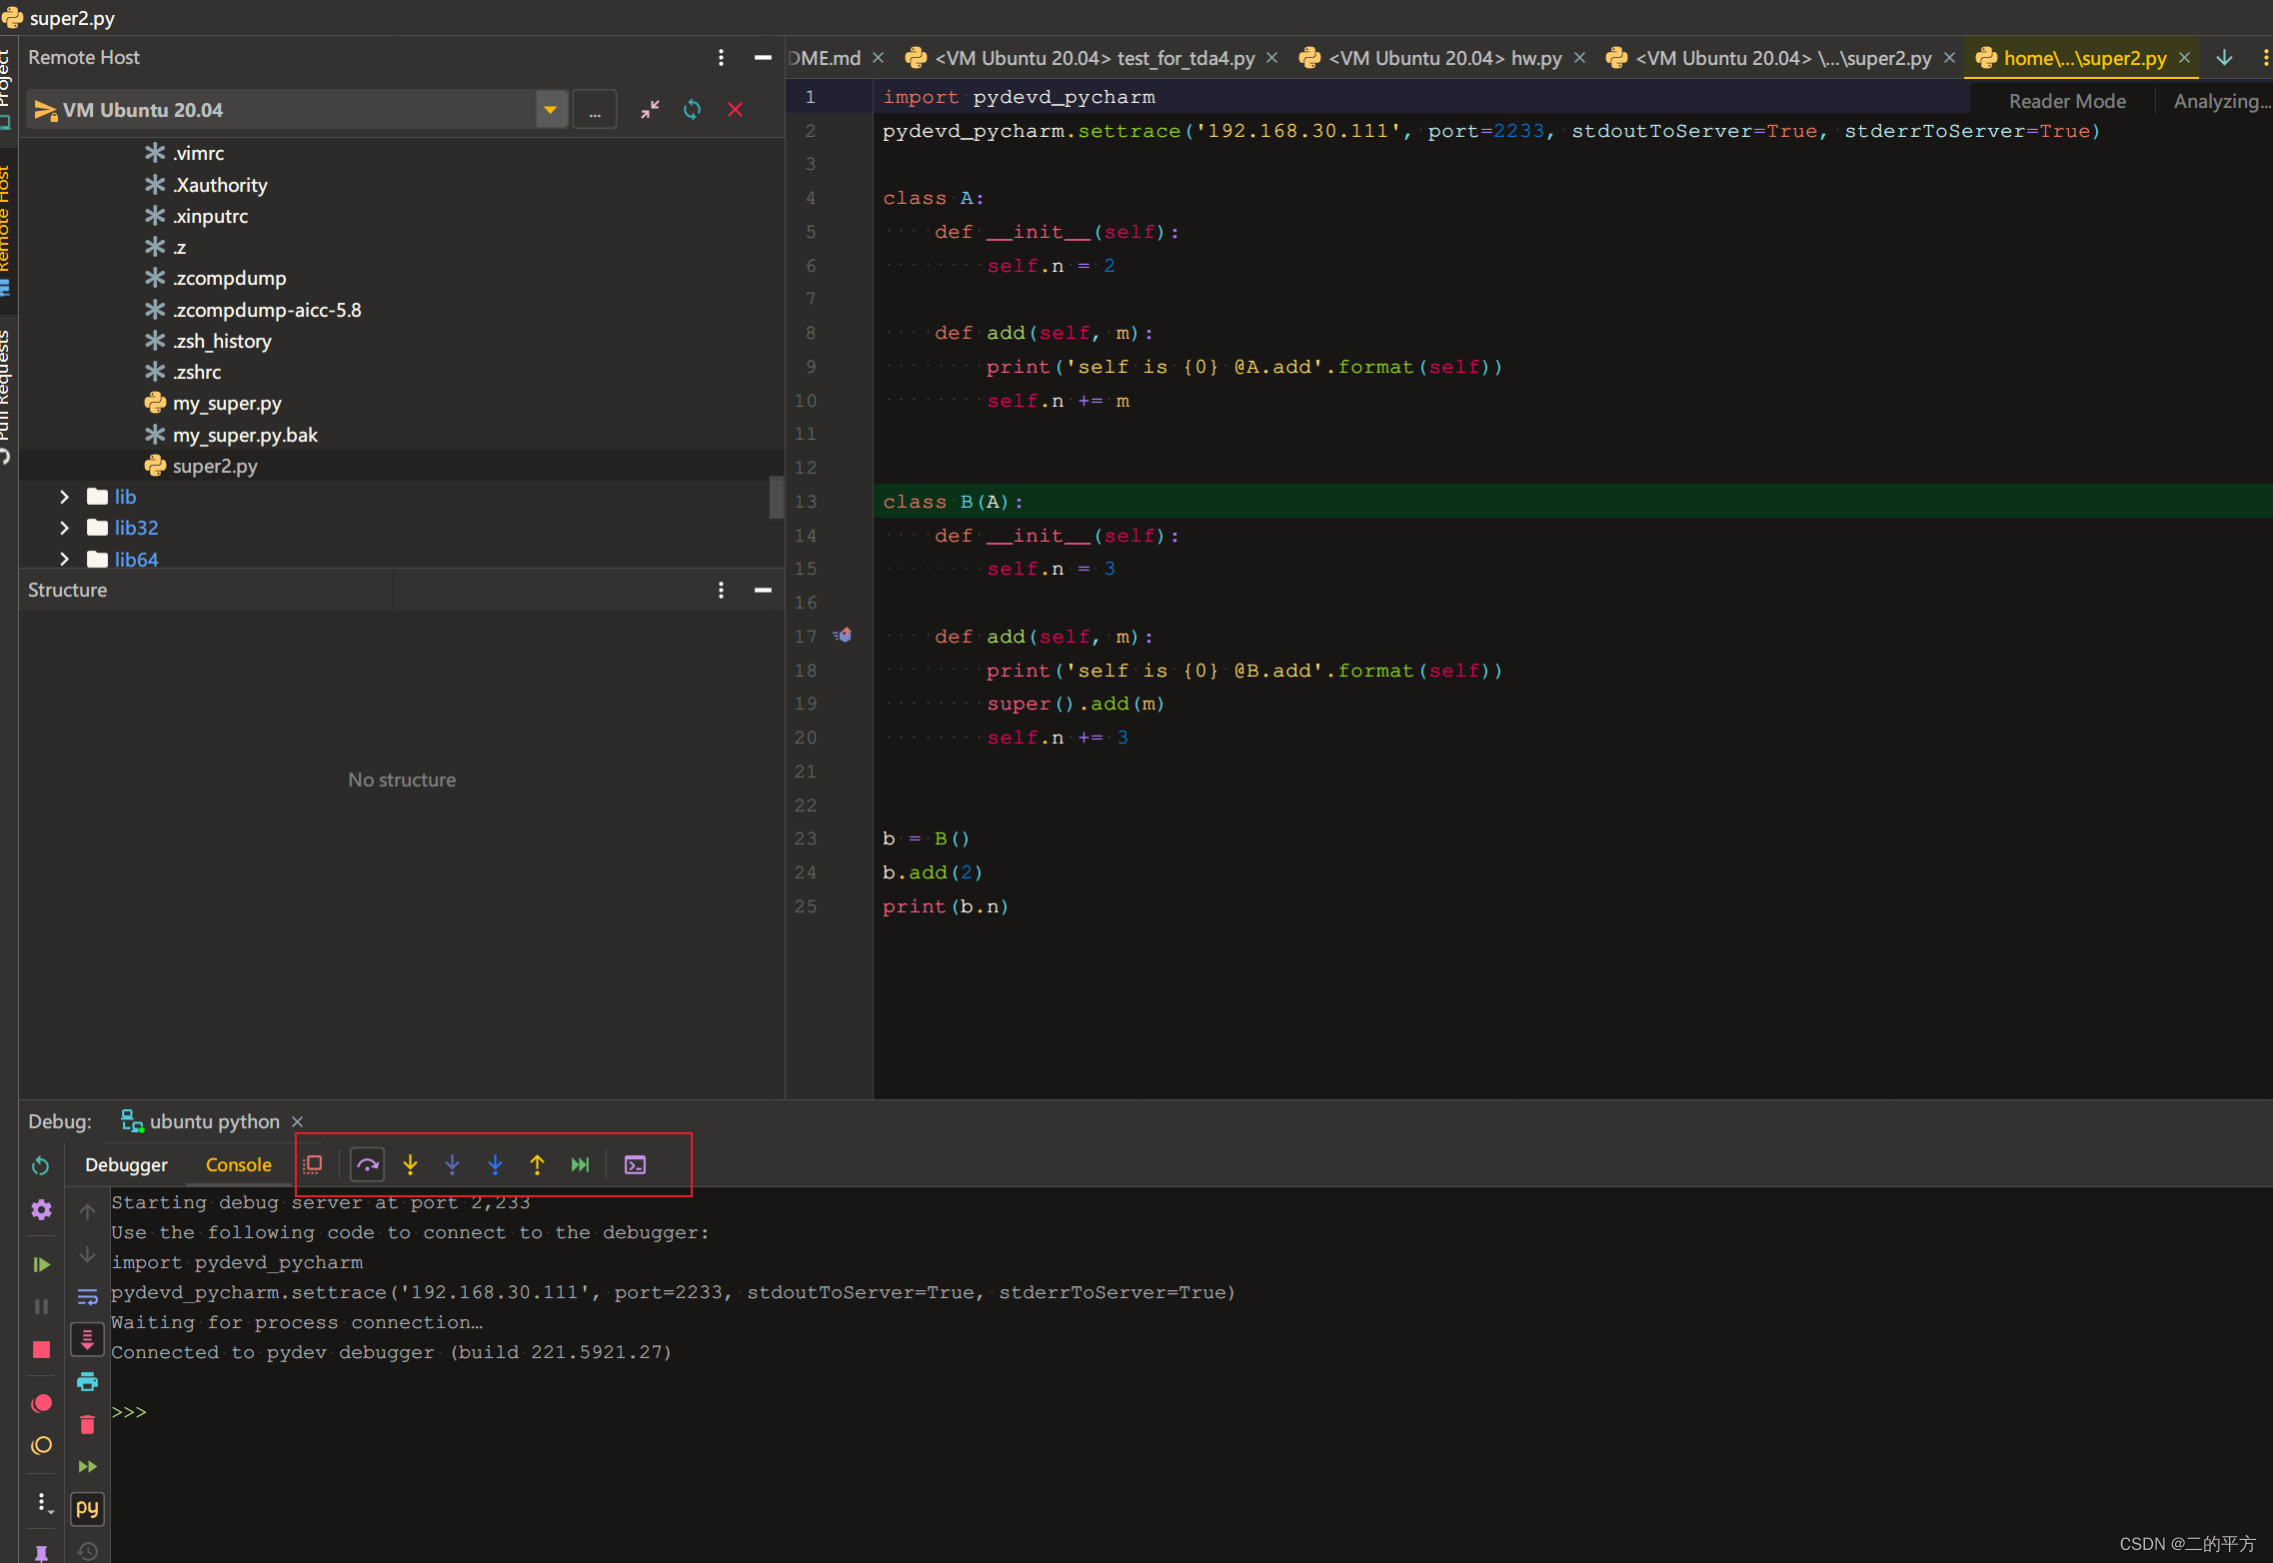Click Run to Cursor icon
The image size is (2273, 1563).
(579, 1164)
